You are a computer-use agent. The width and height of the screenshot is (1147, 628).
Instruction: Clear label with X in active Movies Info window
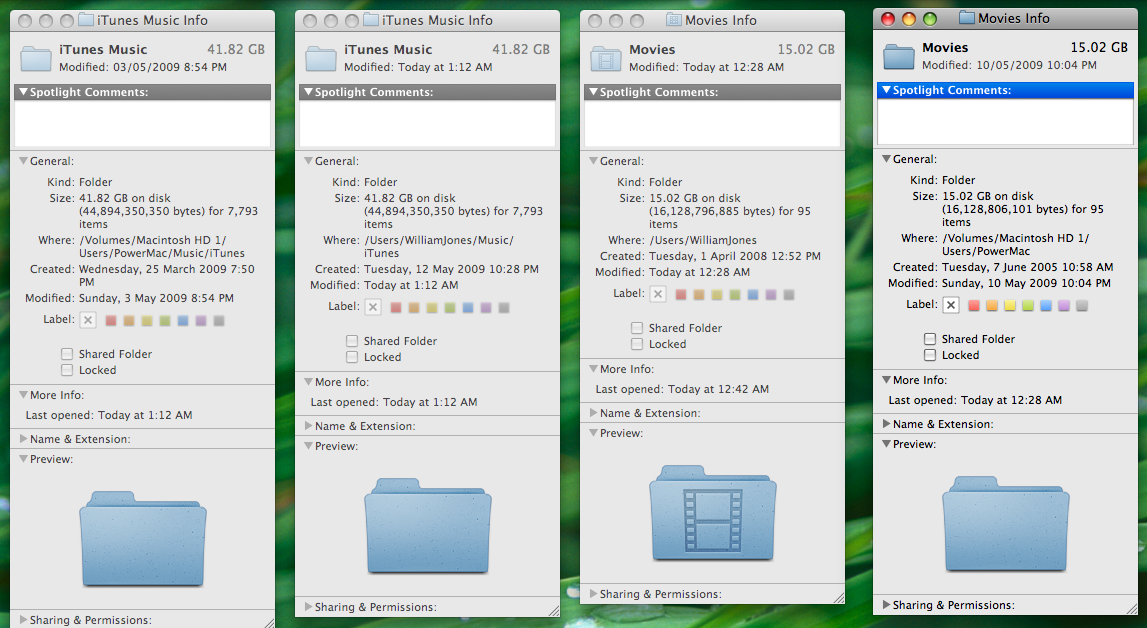(x=951, y=305)
